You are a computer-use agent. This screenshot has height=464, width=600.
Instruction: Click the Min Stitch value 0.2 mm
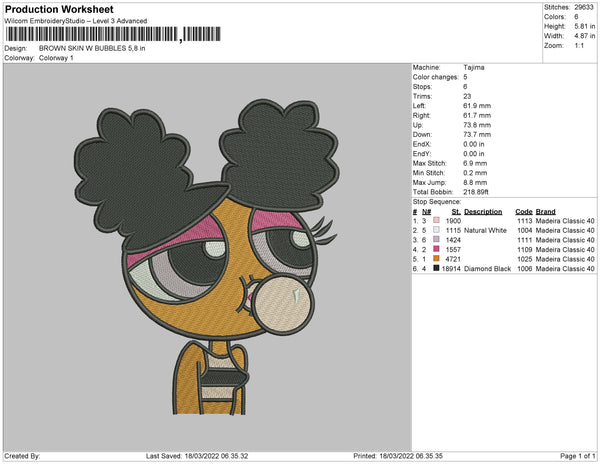475,173
